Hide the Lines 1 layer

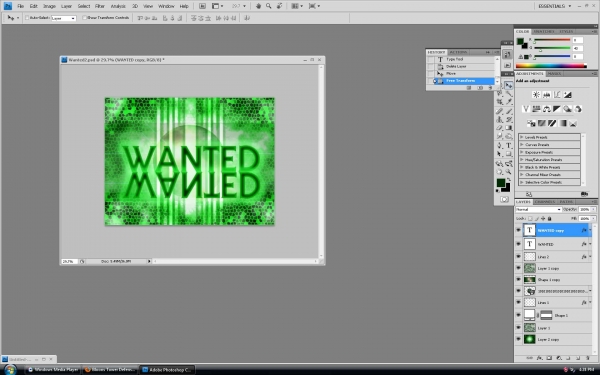click(518, 302)
